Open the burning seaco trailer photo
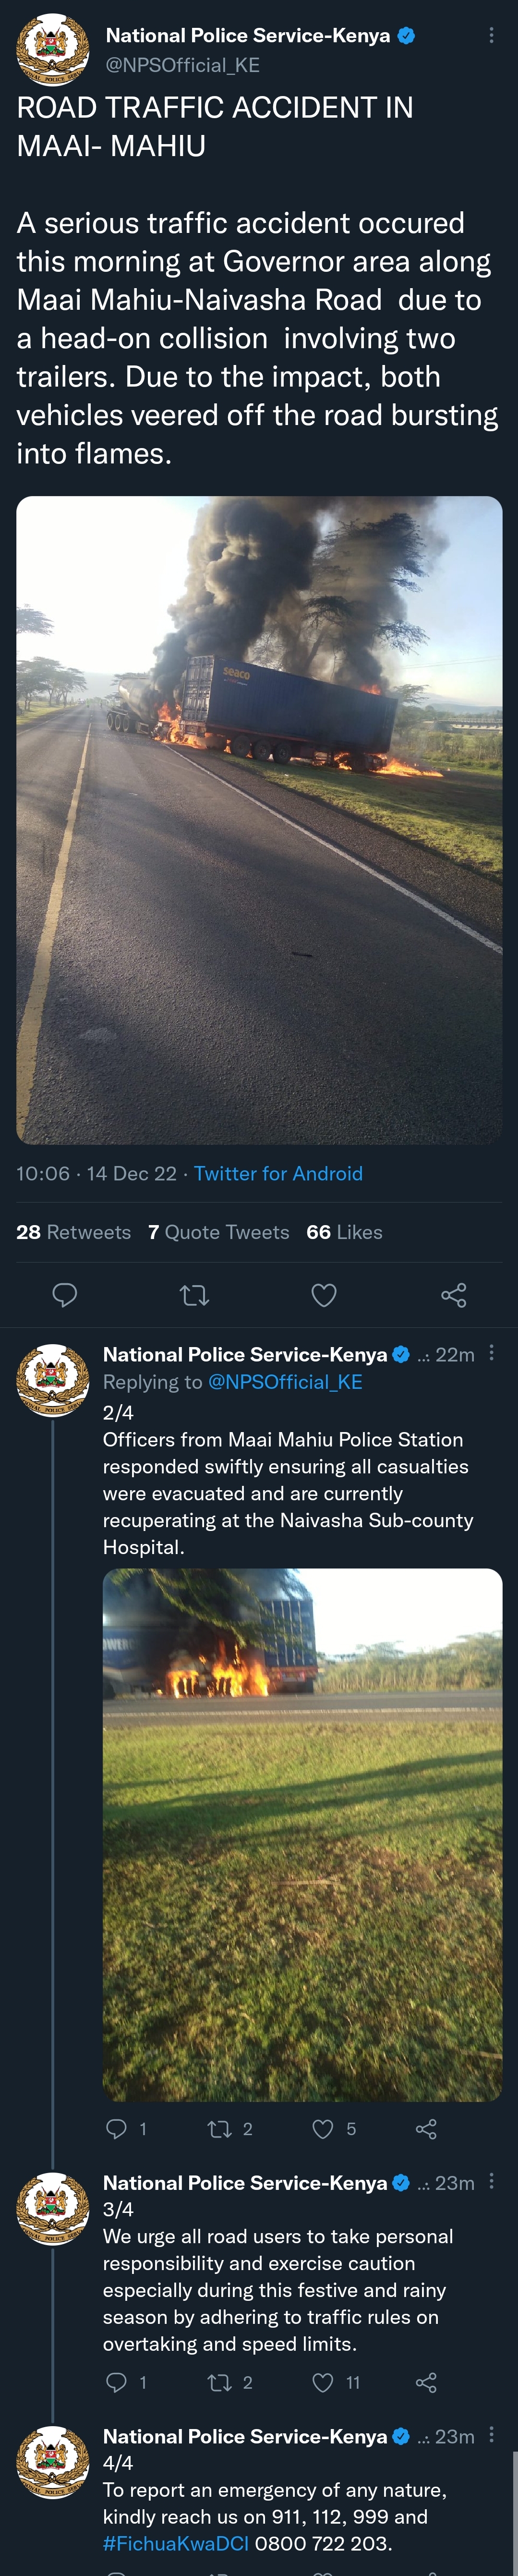The height and width of the screenshot is (2576, 518). [x=259, y=820]
